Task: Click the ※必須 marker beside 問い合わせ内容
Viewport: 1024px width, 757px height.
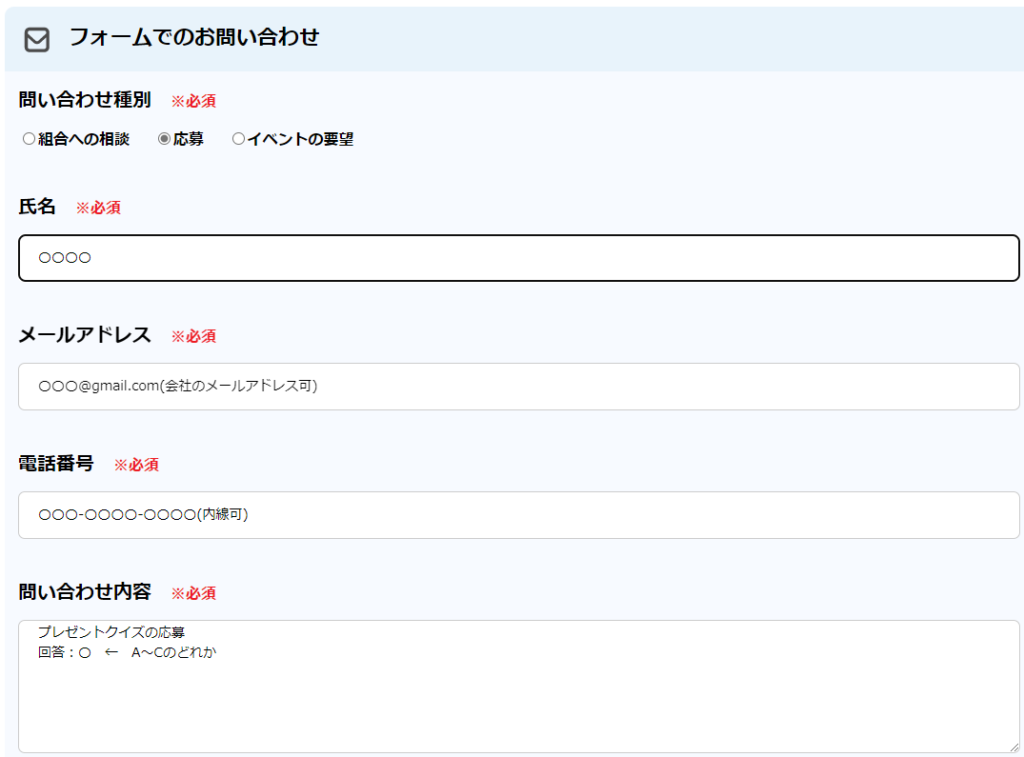Action: point(193,593)
